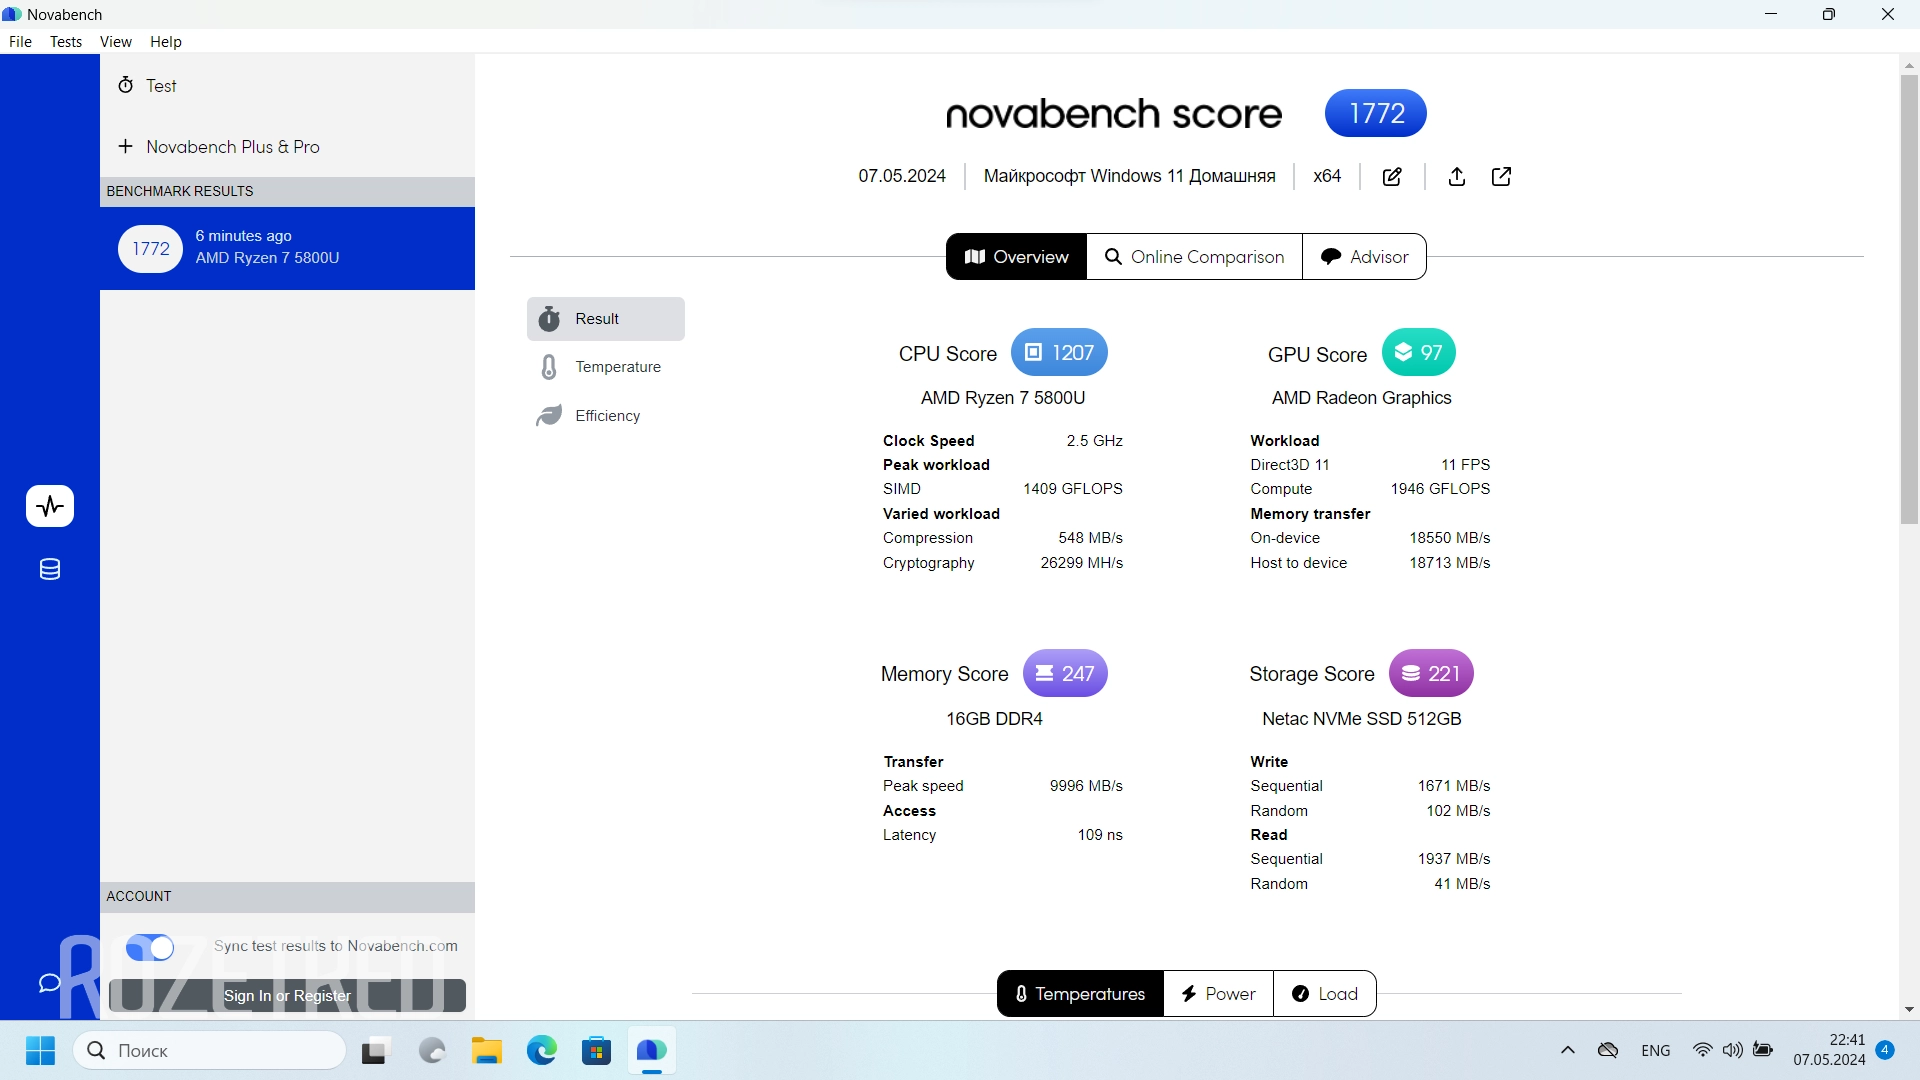Click the Windows search box Поиск
Viewport: 1920px width, 1080px height.
click(x=209, y=1051)
